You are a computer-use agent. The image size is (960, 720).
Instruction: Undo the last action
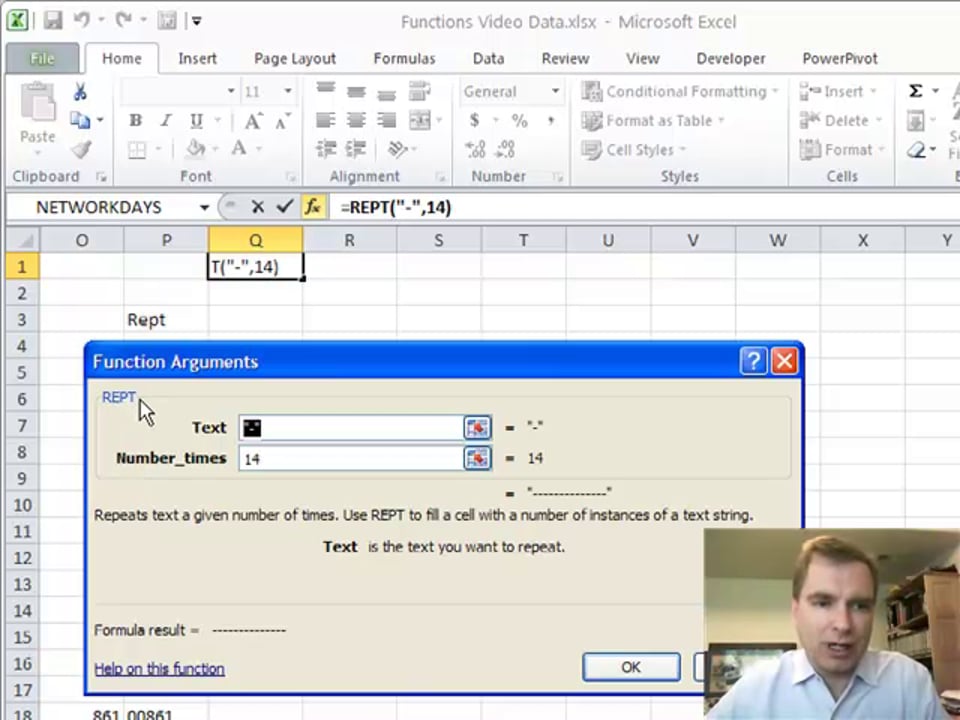pos(81,20)
